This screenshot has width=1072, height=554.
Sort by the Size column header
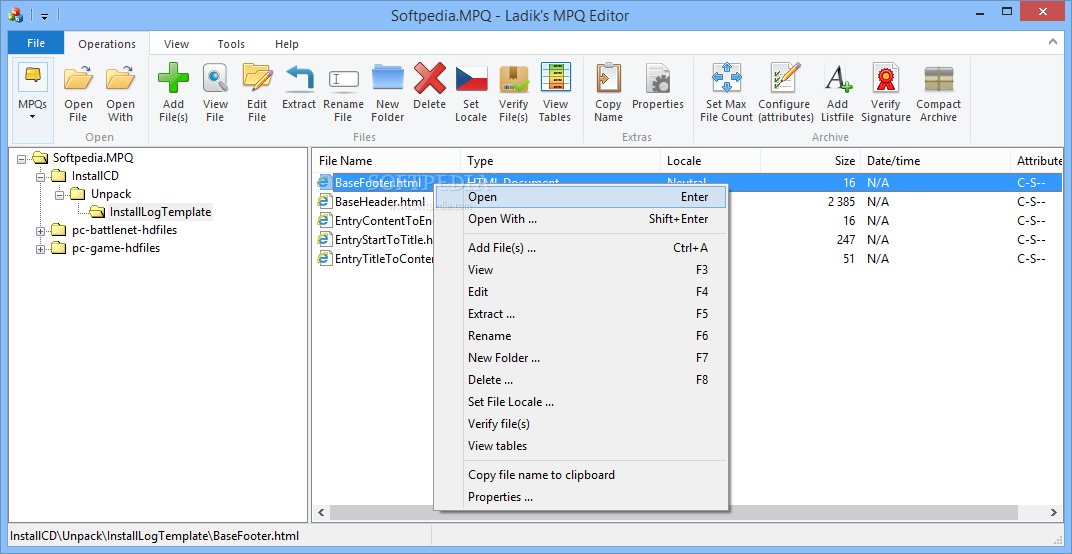tap(810, 161)
